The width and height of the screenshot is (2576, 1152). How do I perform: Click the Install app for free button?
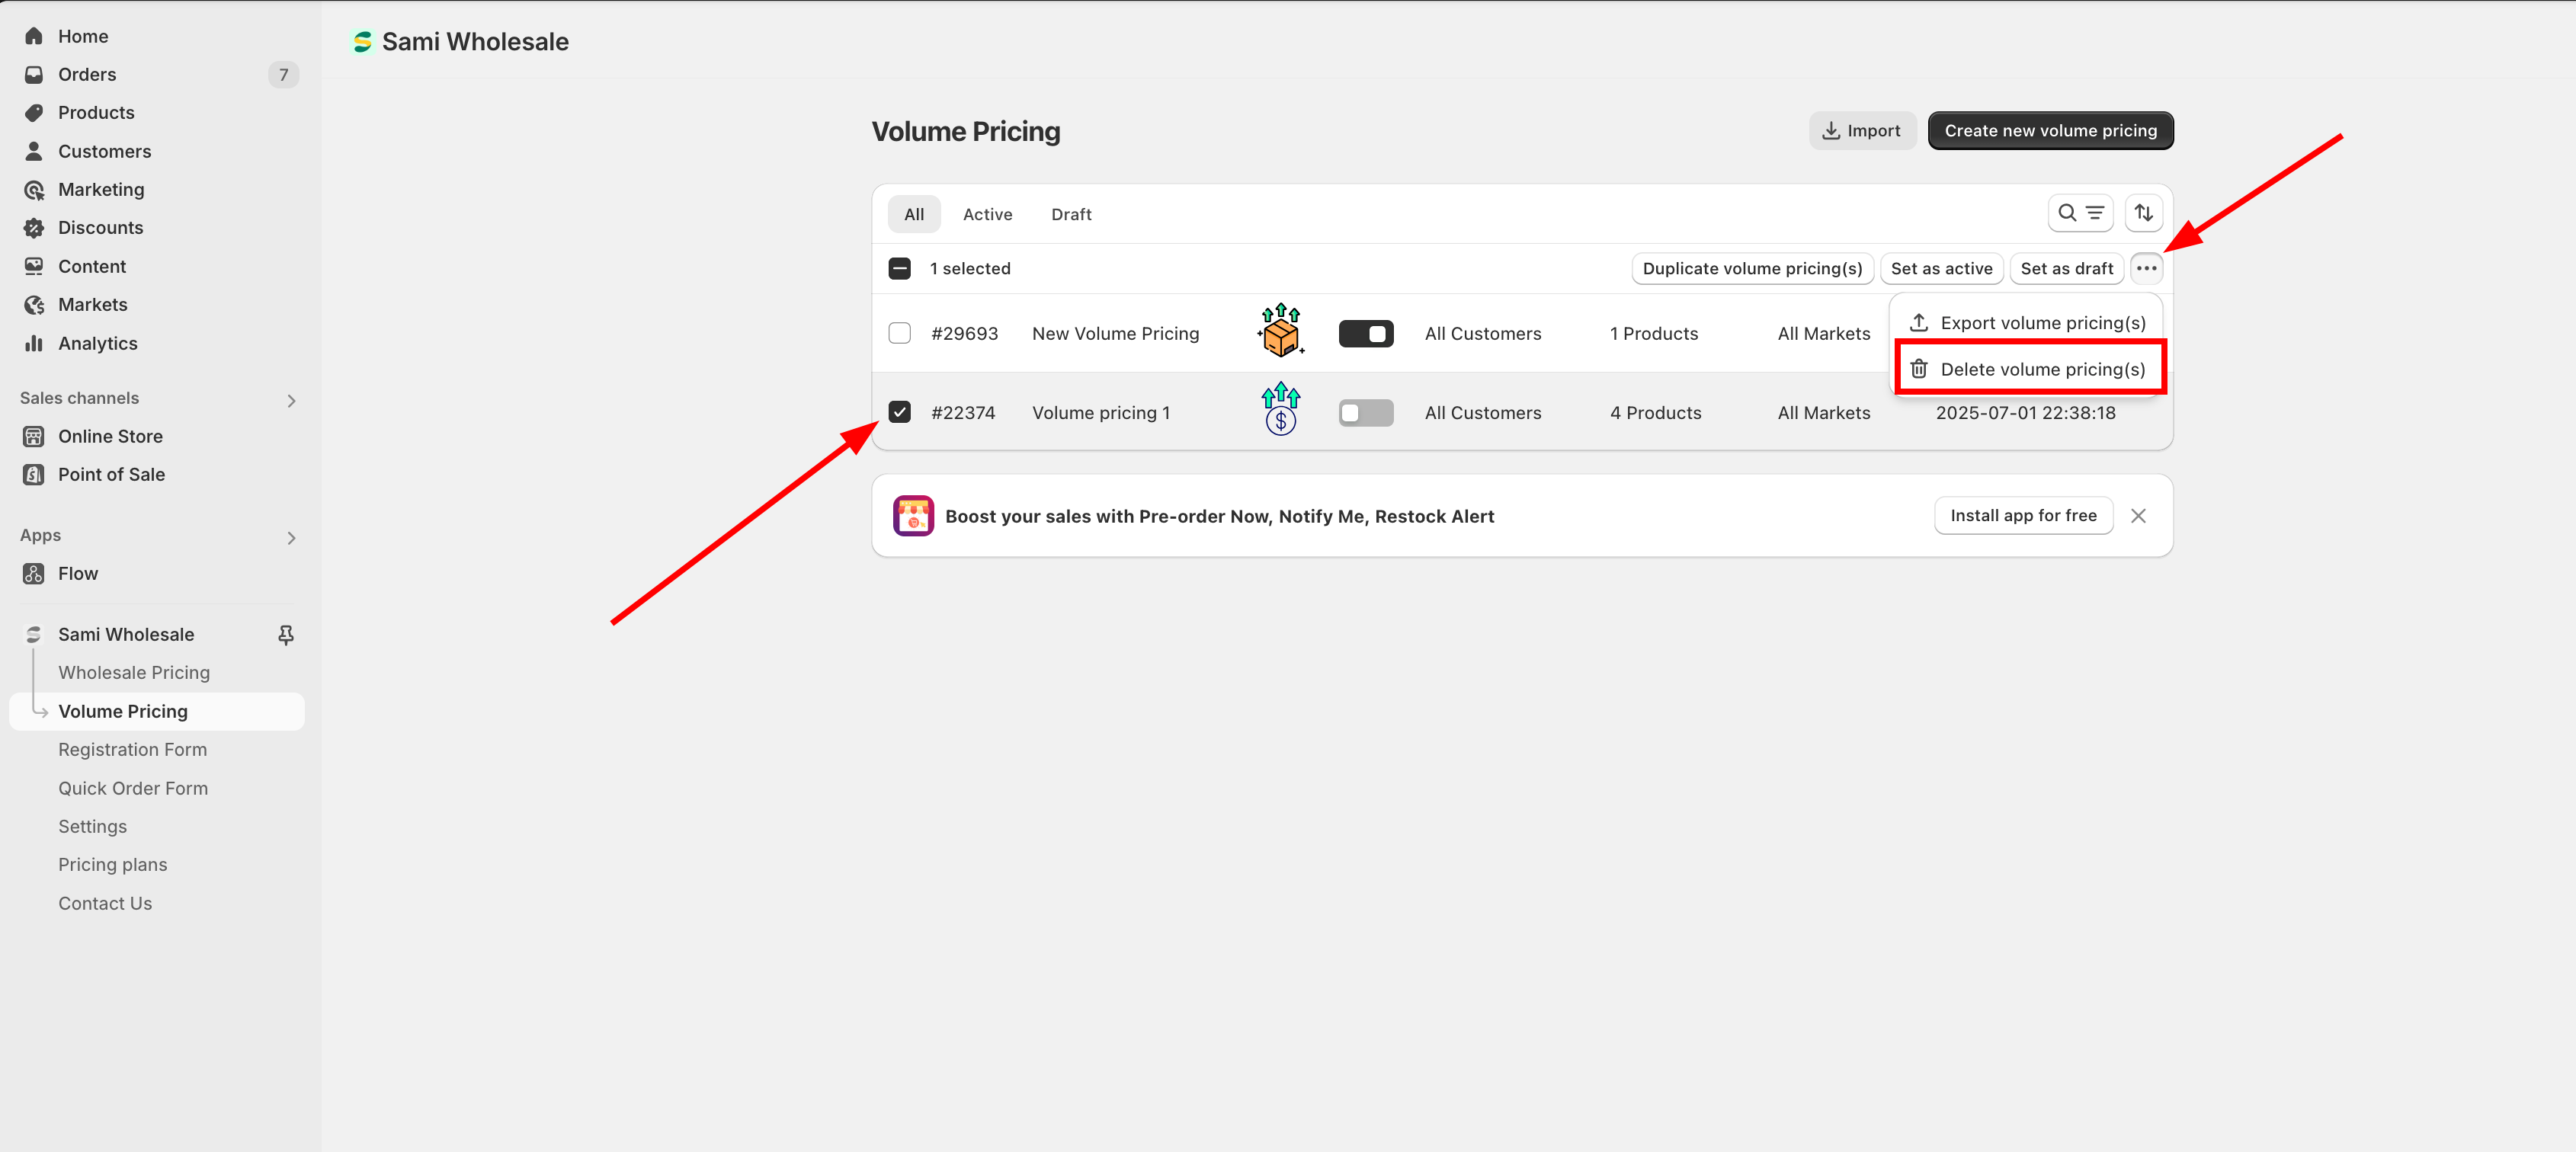point(2022,516)
